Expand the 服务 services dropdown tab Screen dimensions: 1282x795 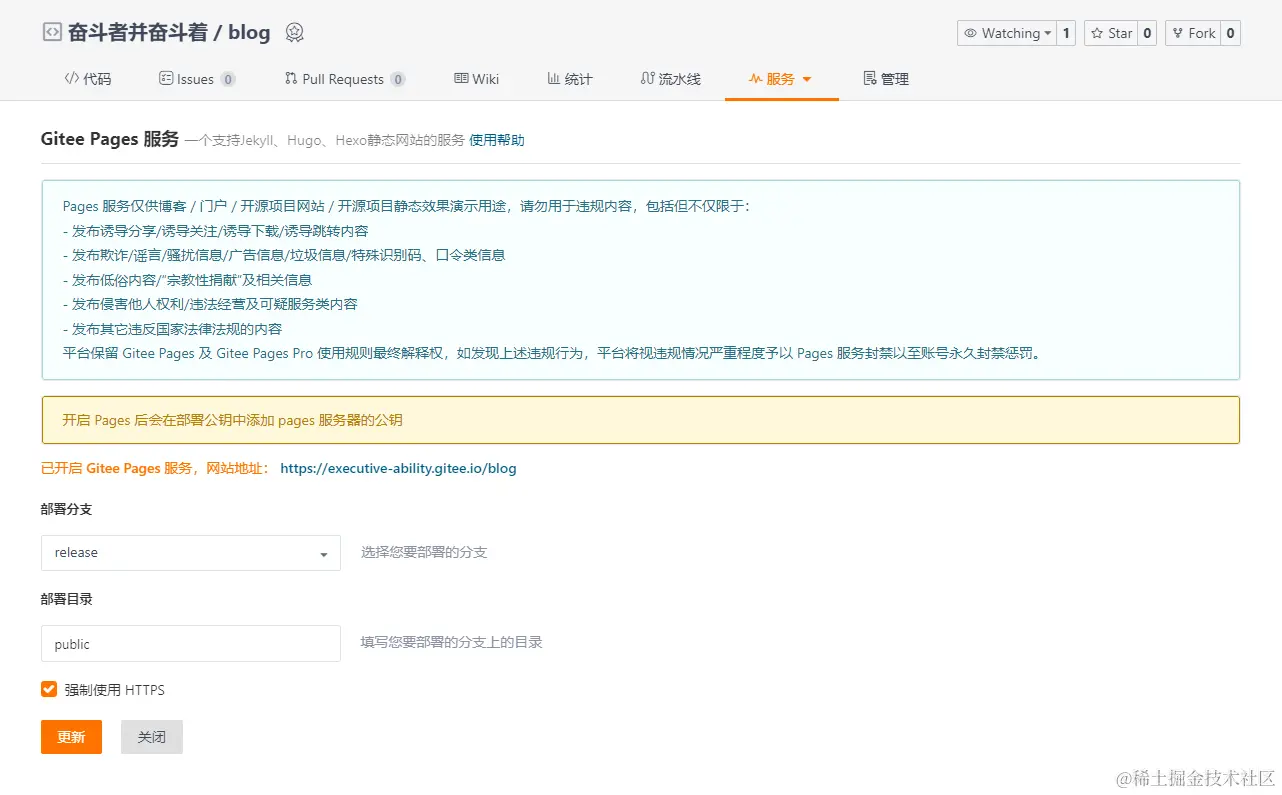click(781, 79)
